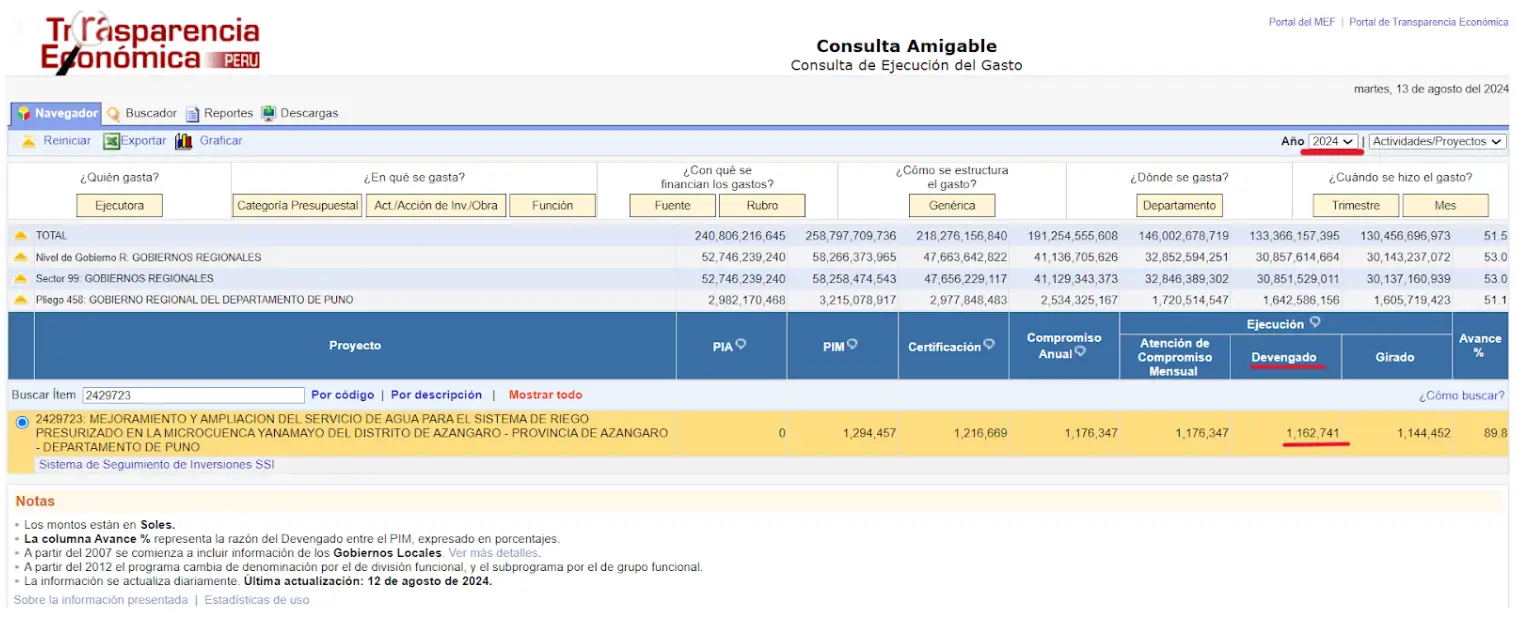
Task: Open the Año 2024 dropdown
Action: click(x=1333, y=142)
